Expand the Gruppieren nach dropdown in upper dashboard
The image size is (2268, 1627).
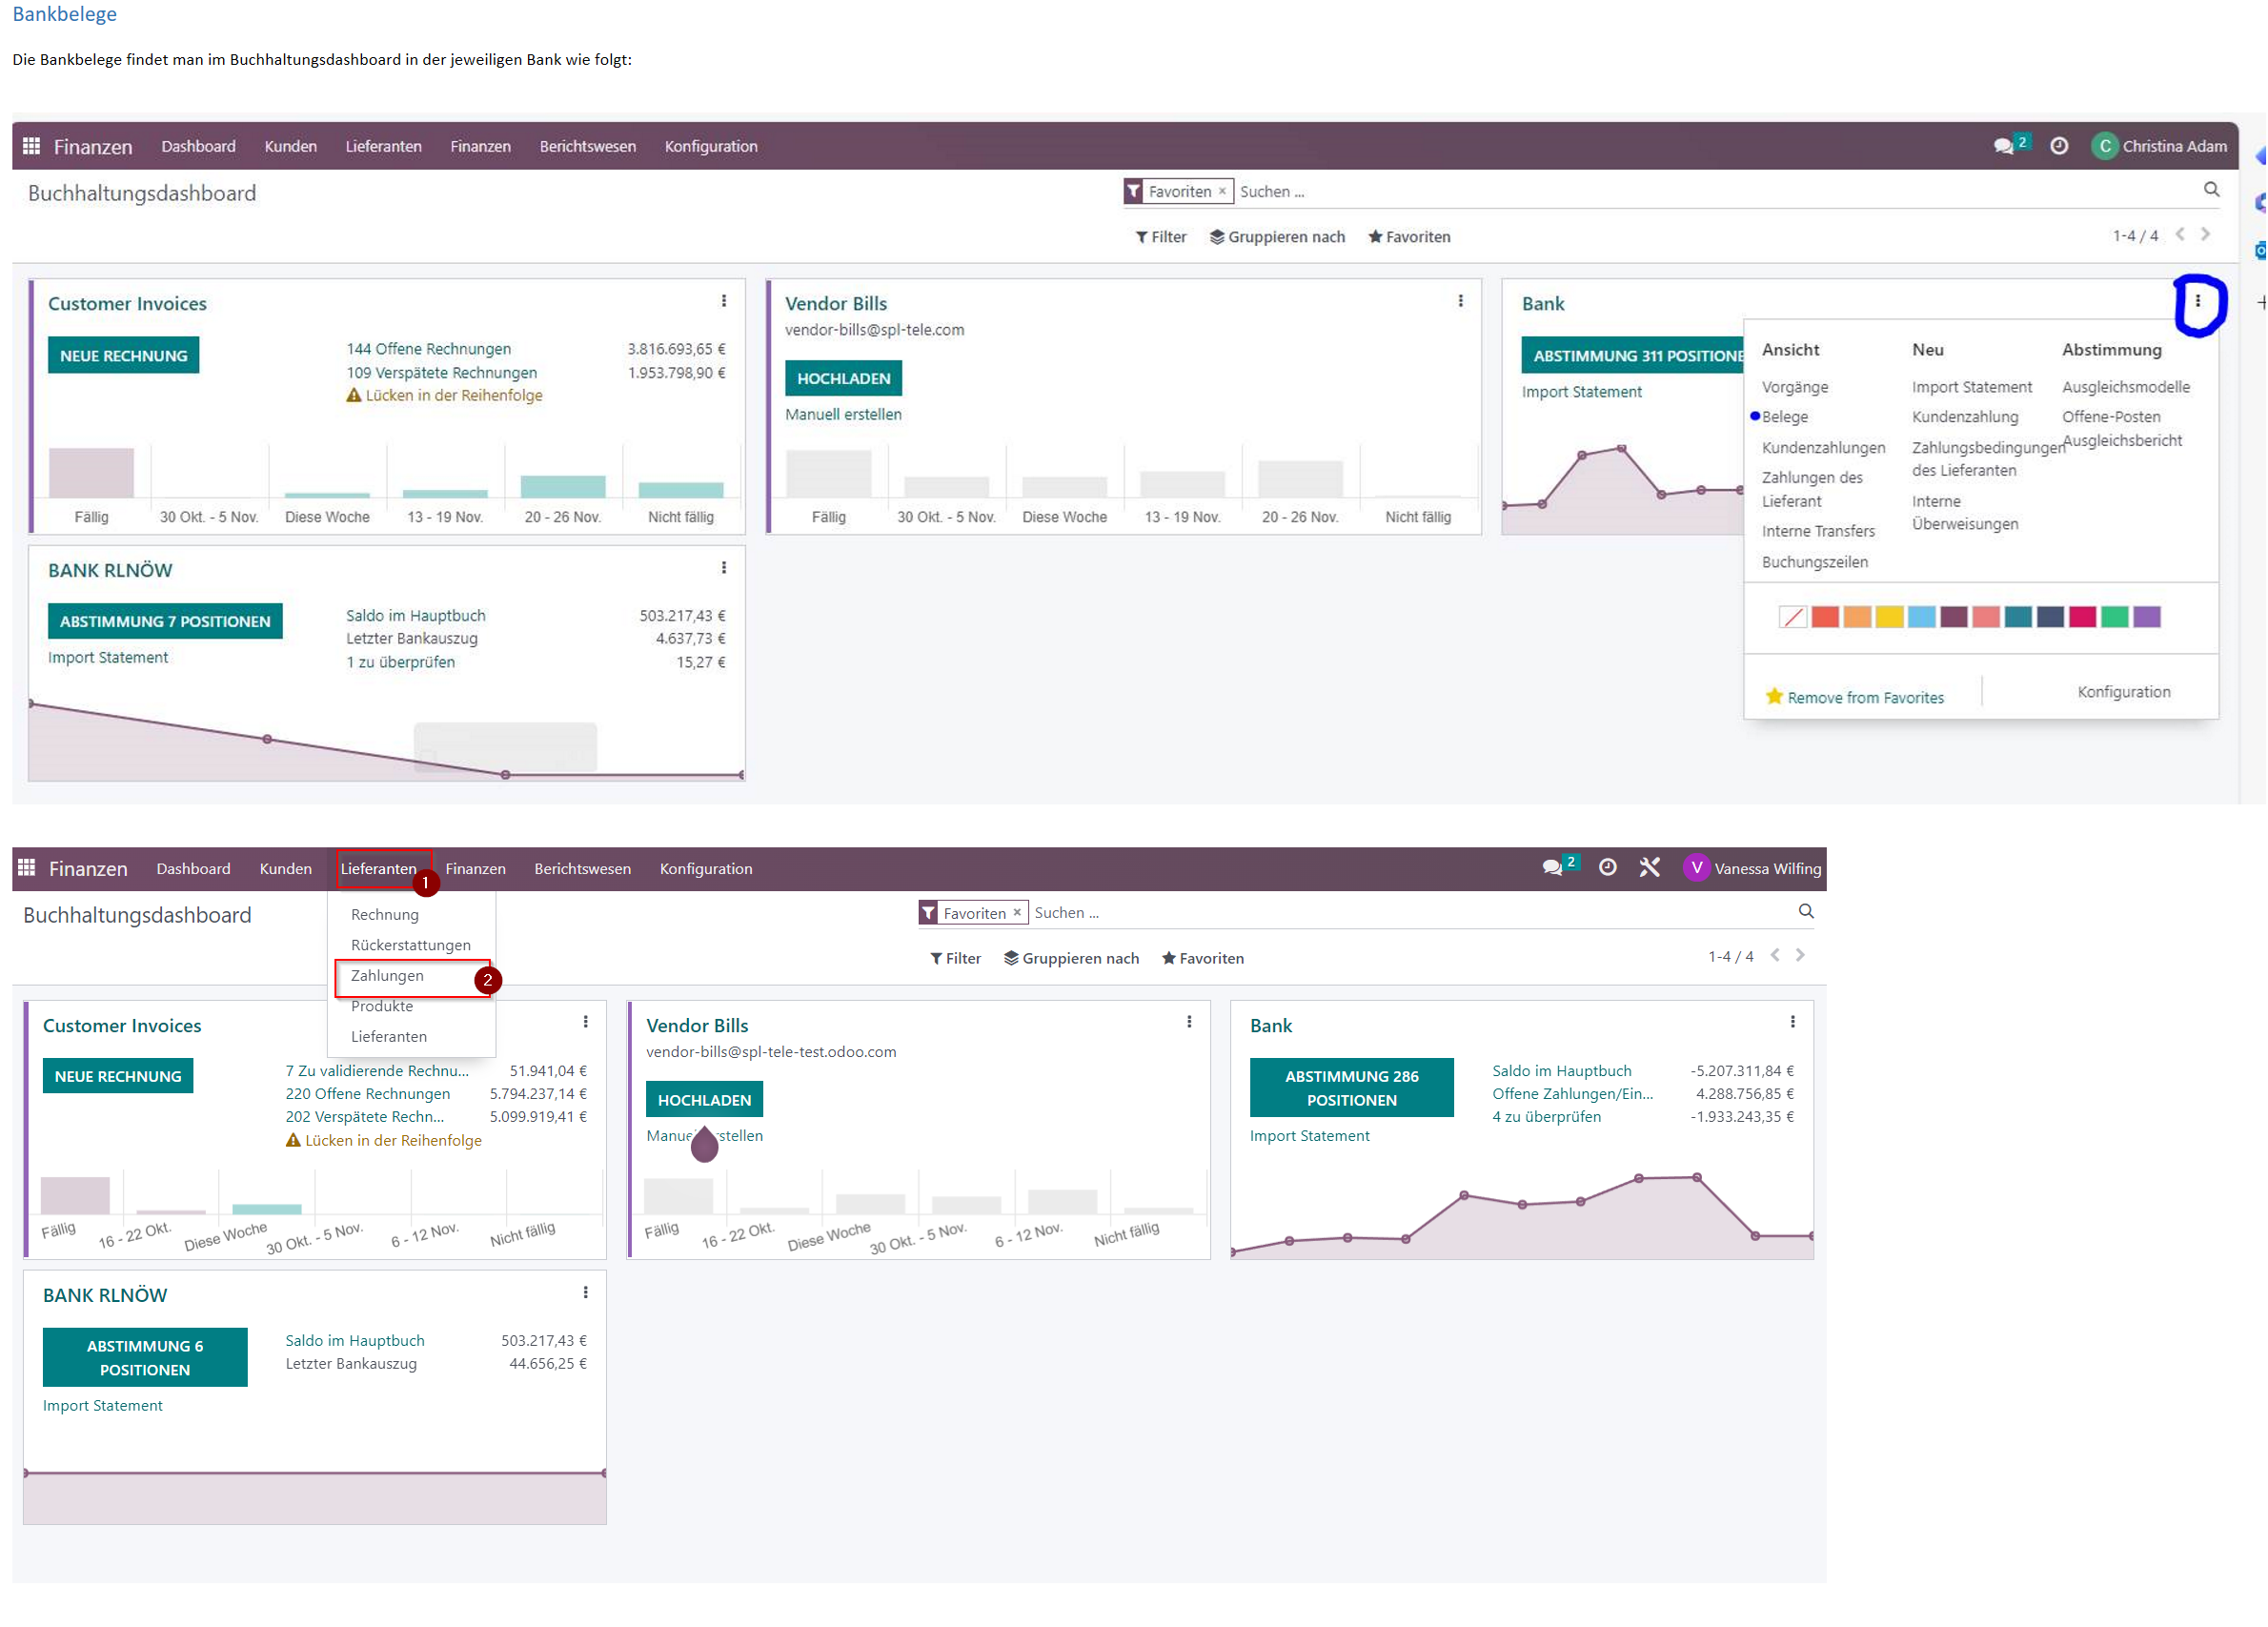1277,237
